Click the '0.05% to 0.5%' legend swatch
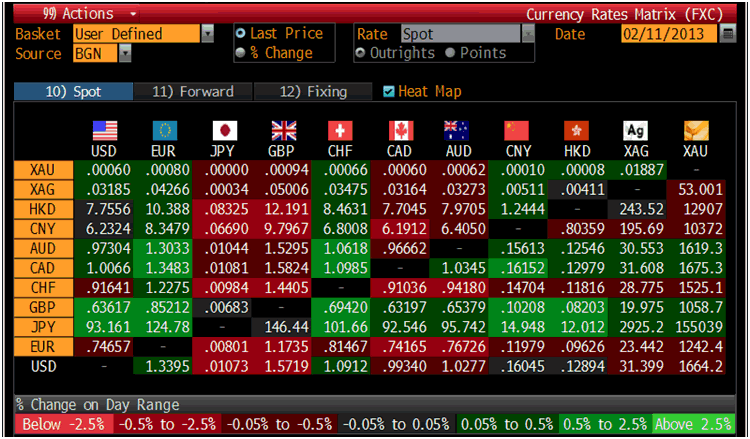The height and width of the screenshot is (439, 750). point(507,424)
